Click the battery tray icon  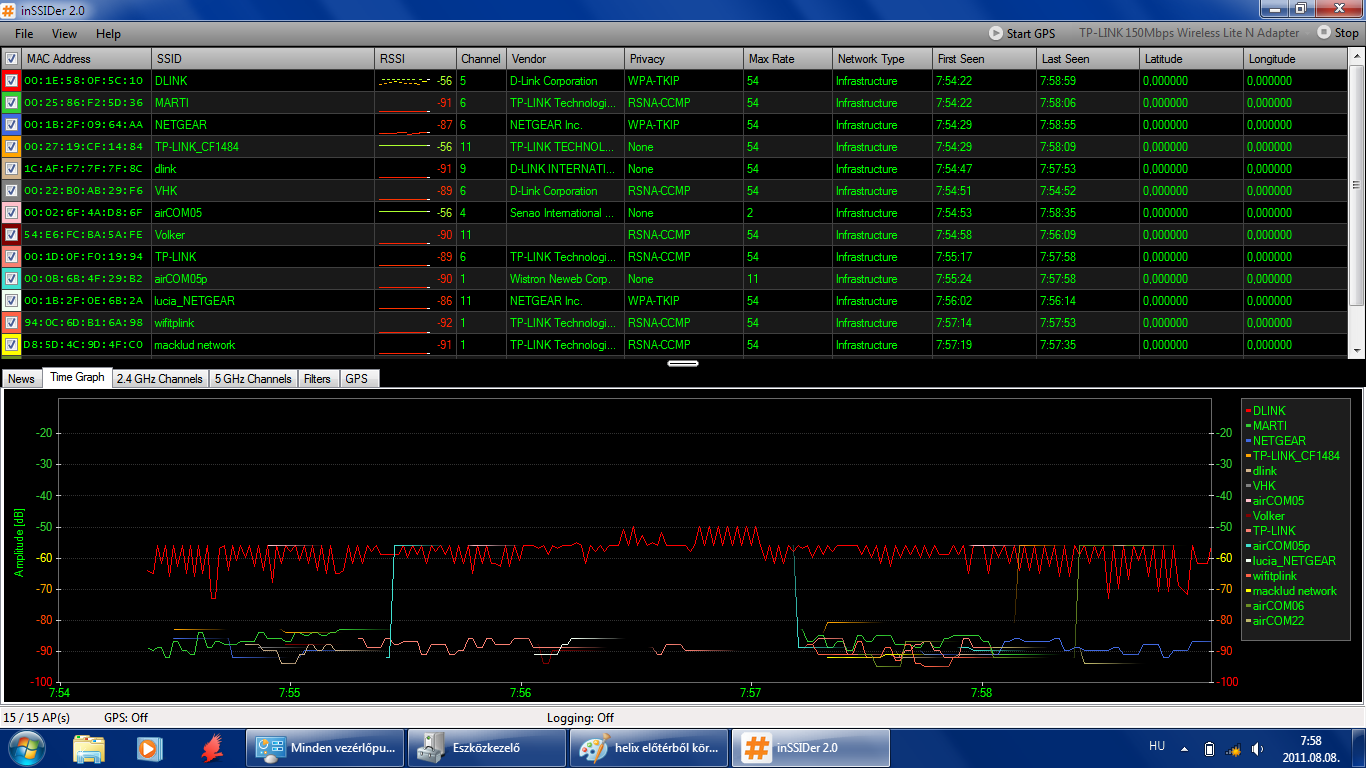click(1209, 748)
